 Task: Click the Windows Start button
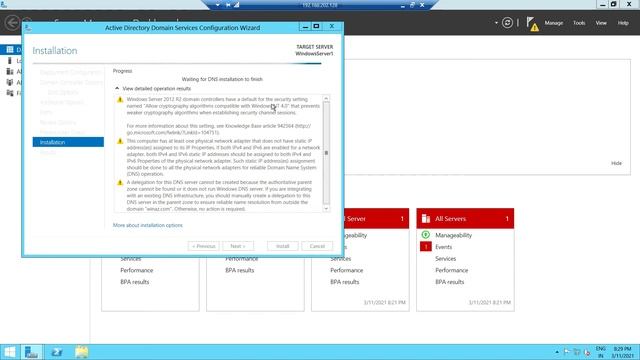(9, 352)
